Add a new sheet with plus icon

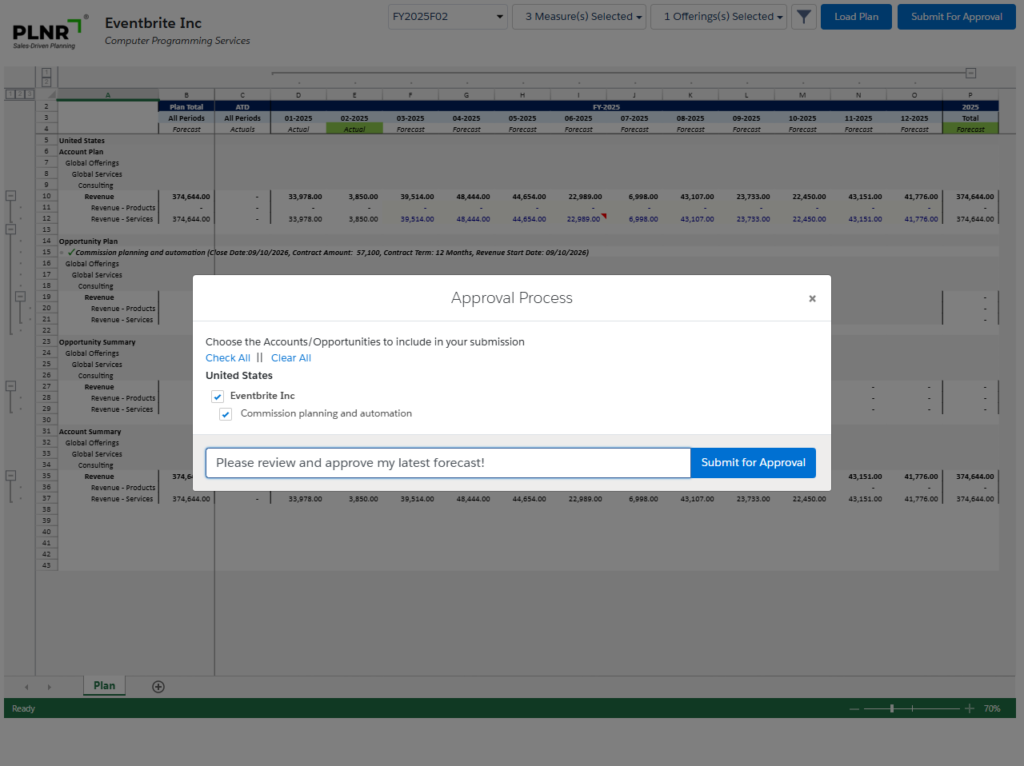[x=158, y=686]
